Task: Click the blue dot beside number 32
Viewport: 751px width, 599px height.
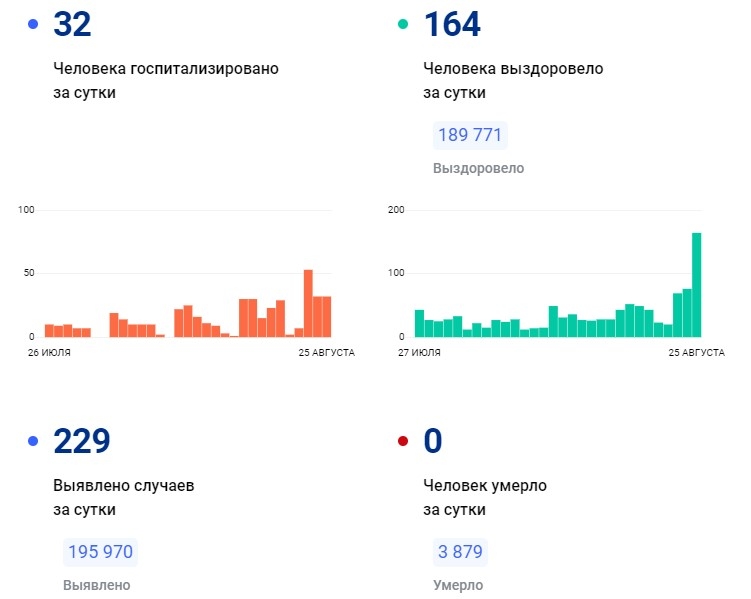Action: tap(33, 25)
